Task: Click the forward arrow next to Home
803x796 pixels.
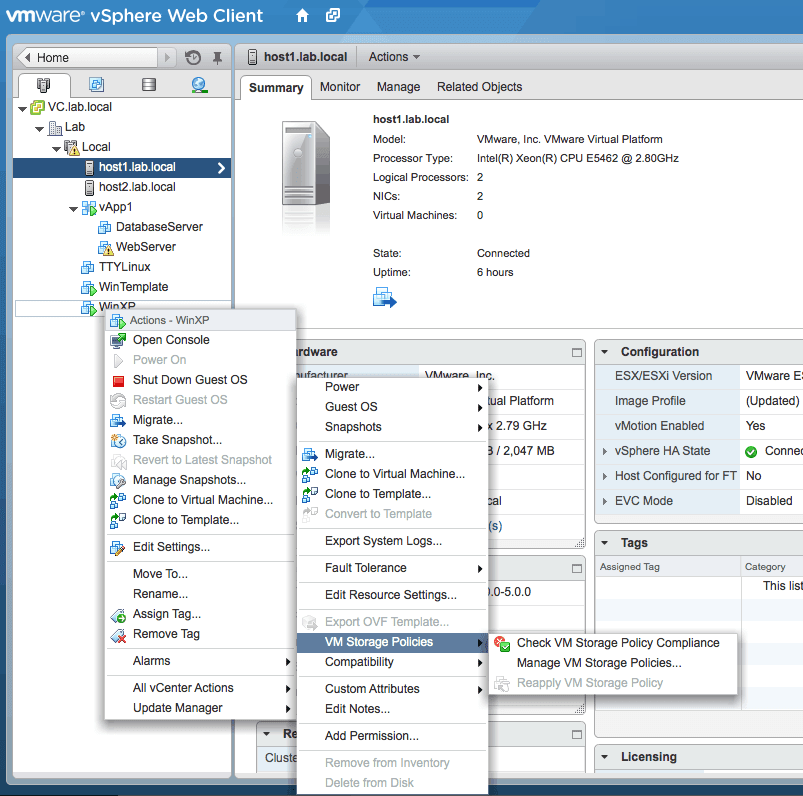Action: pyautogui.click(x=166, y=57)
